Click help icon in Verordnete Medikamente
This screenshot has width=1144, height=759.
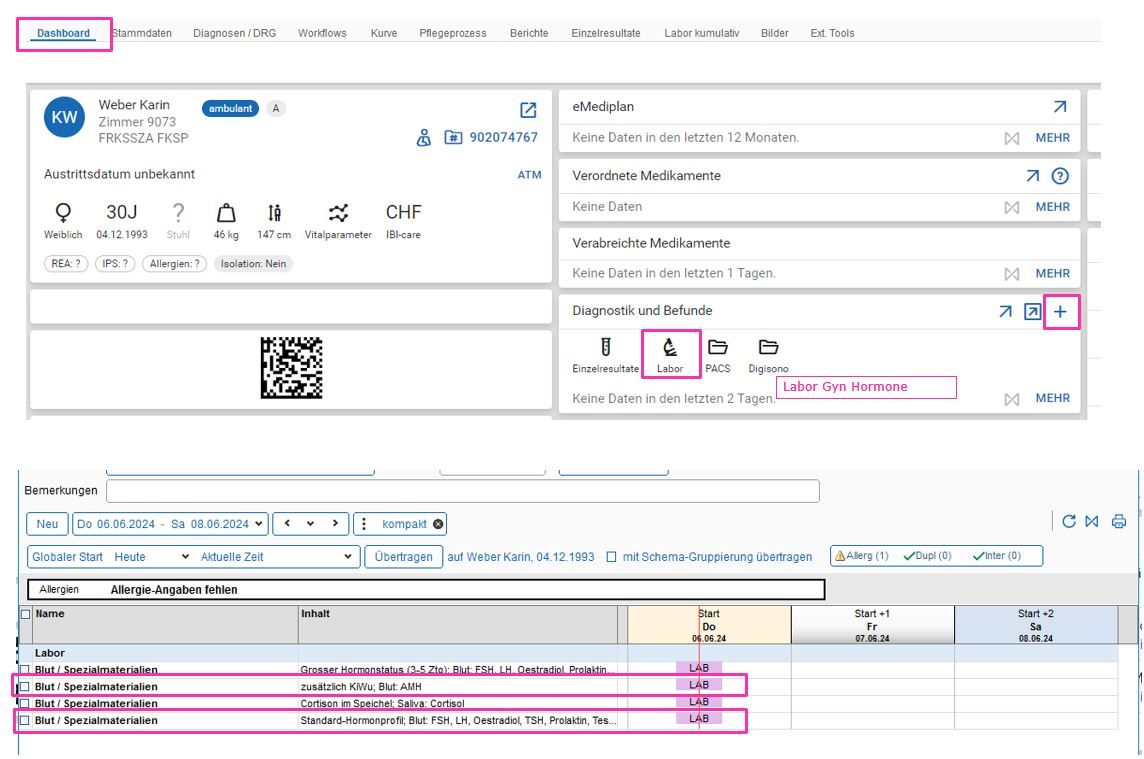1061,176
